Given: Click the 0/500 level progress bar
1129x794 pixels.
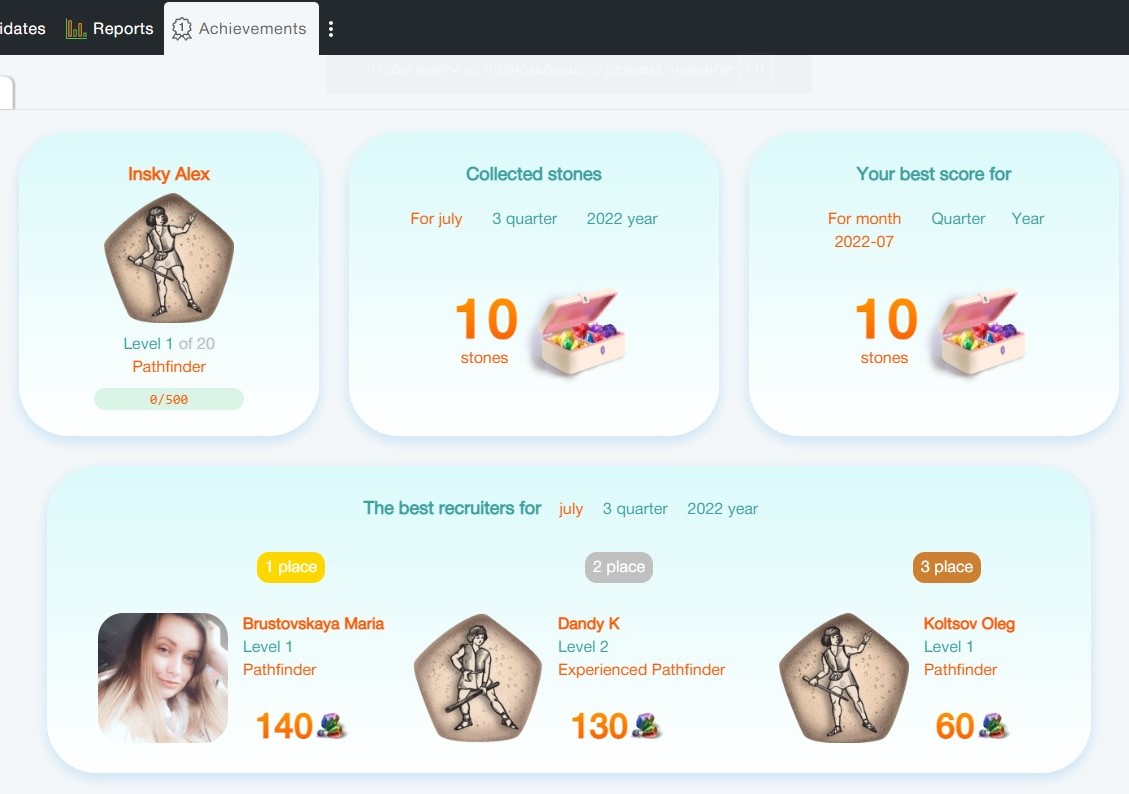Looking at the screenshot, I should pyautogui.click(x=169, y=399).
